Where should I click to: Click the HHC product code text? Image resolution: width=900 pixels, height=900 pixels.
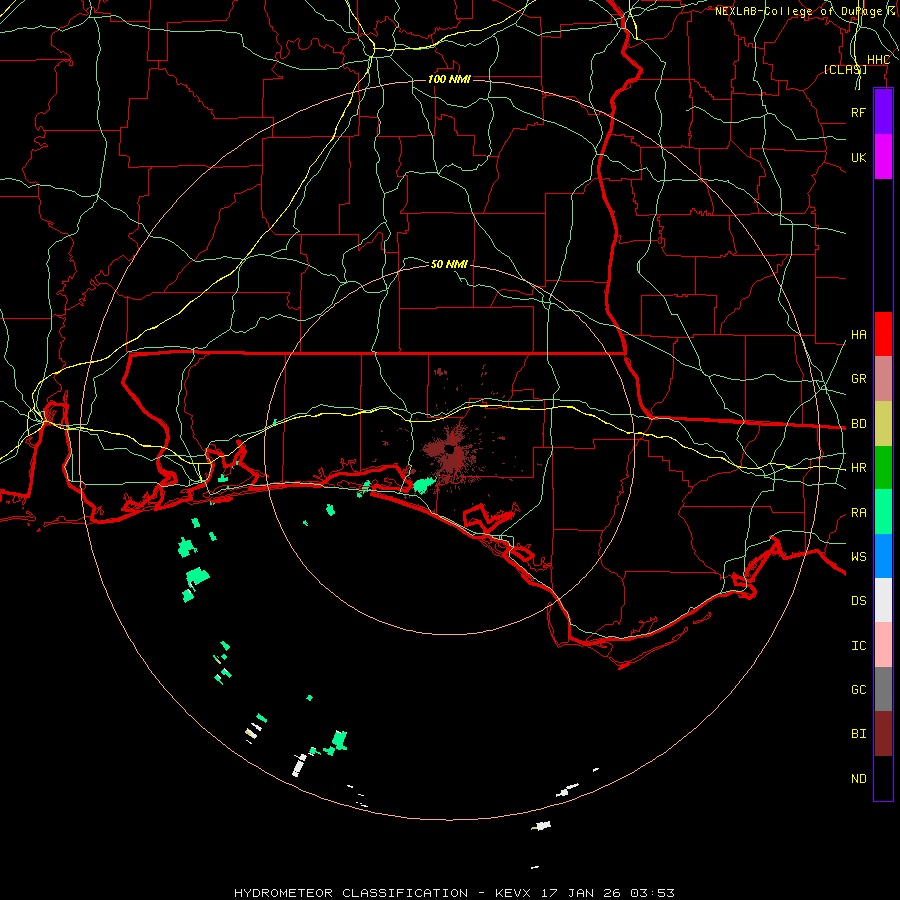coord(878,60)
